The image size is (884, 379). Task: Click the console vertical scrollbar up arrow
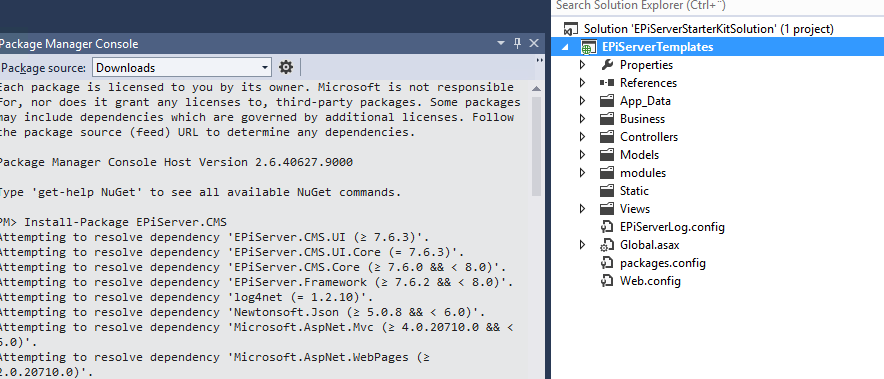(536, 89)
